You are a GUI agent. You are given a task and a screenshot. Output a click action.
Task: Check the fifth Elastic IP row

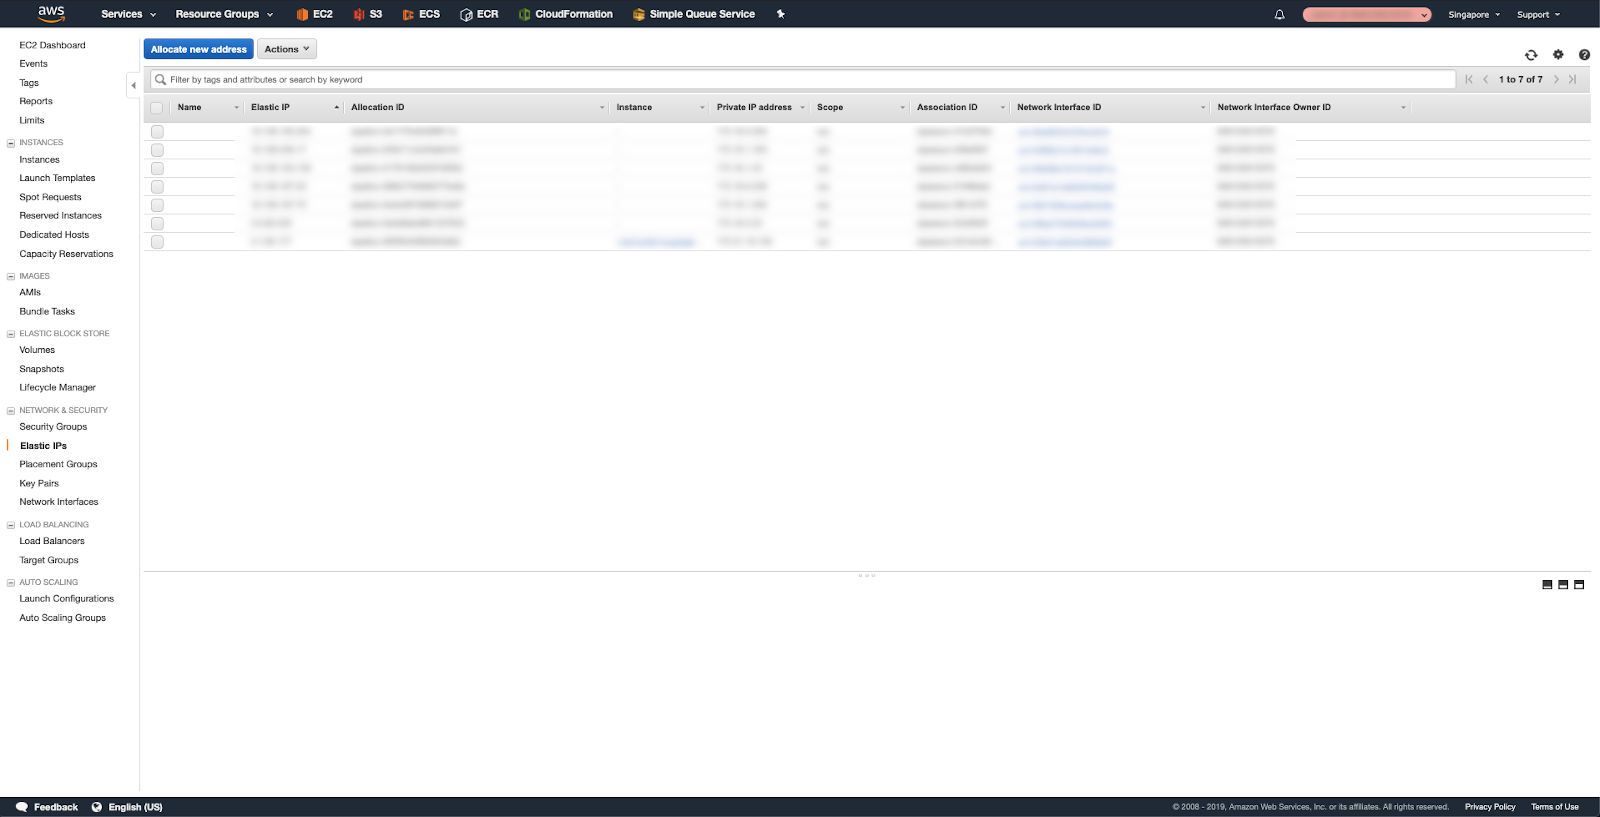(157, 205)
